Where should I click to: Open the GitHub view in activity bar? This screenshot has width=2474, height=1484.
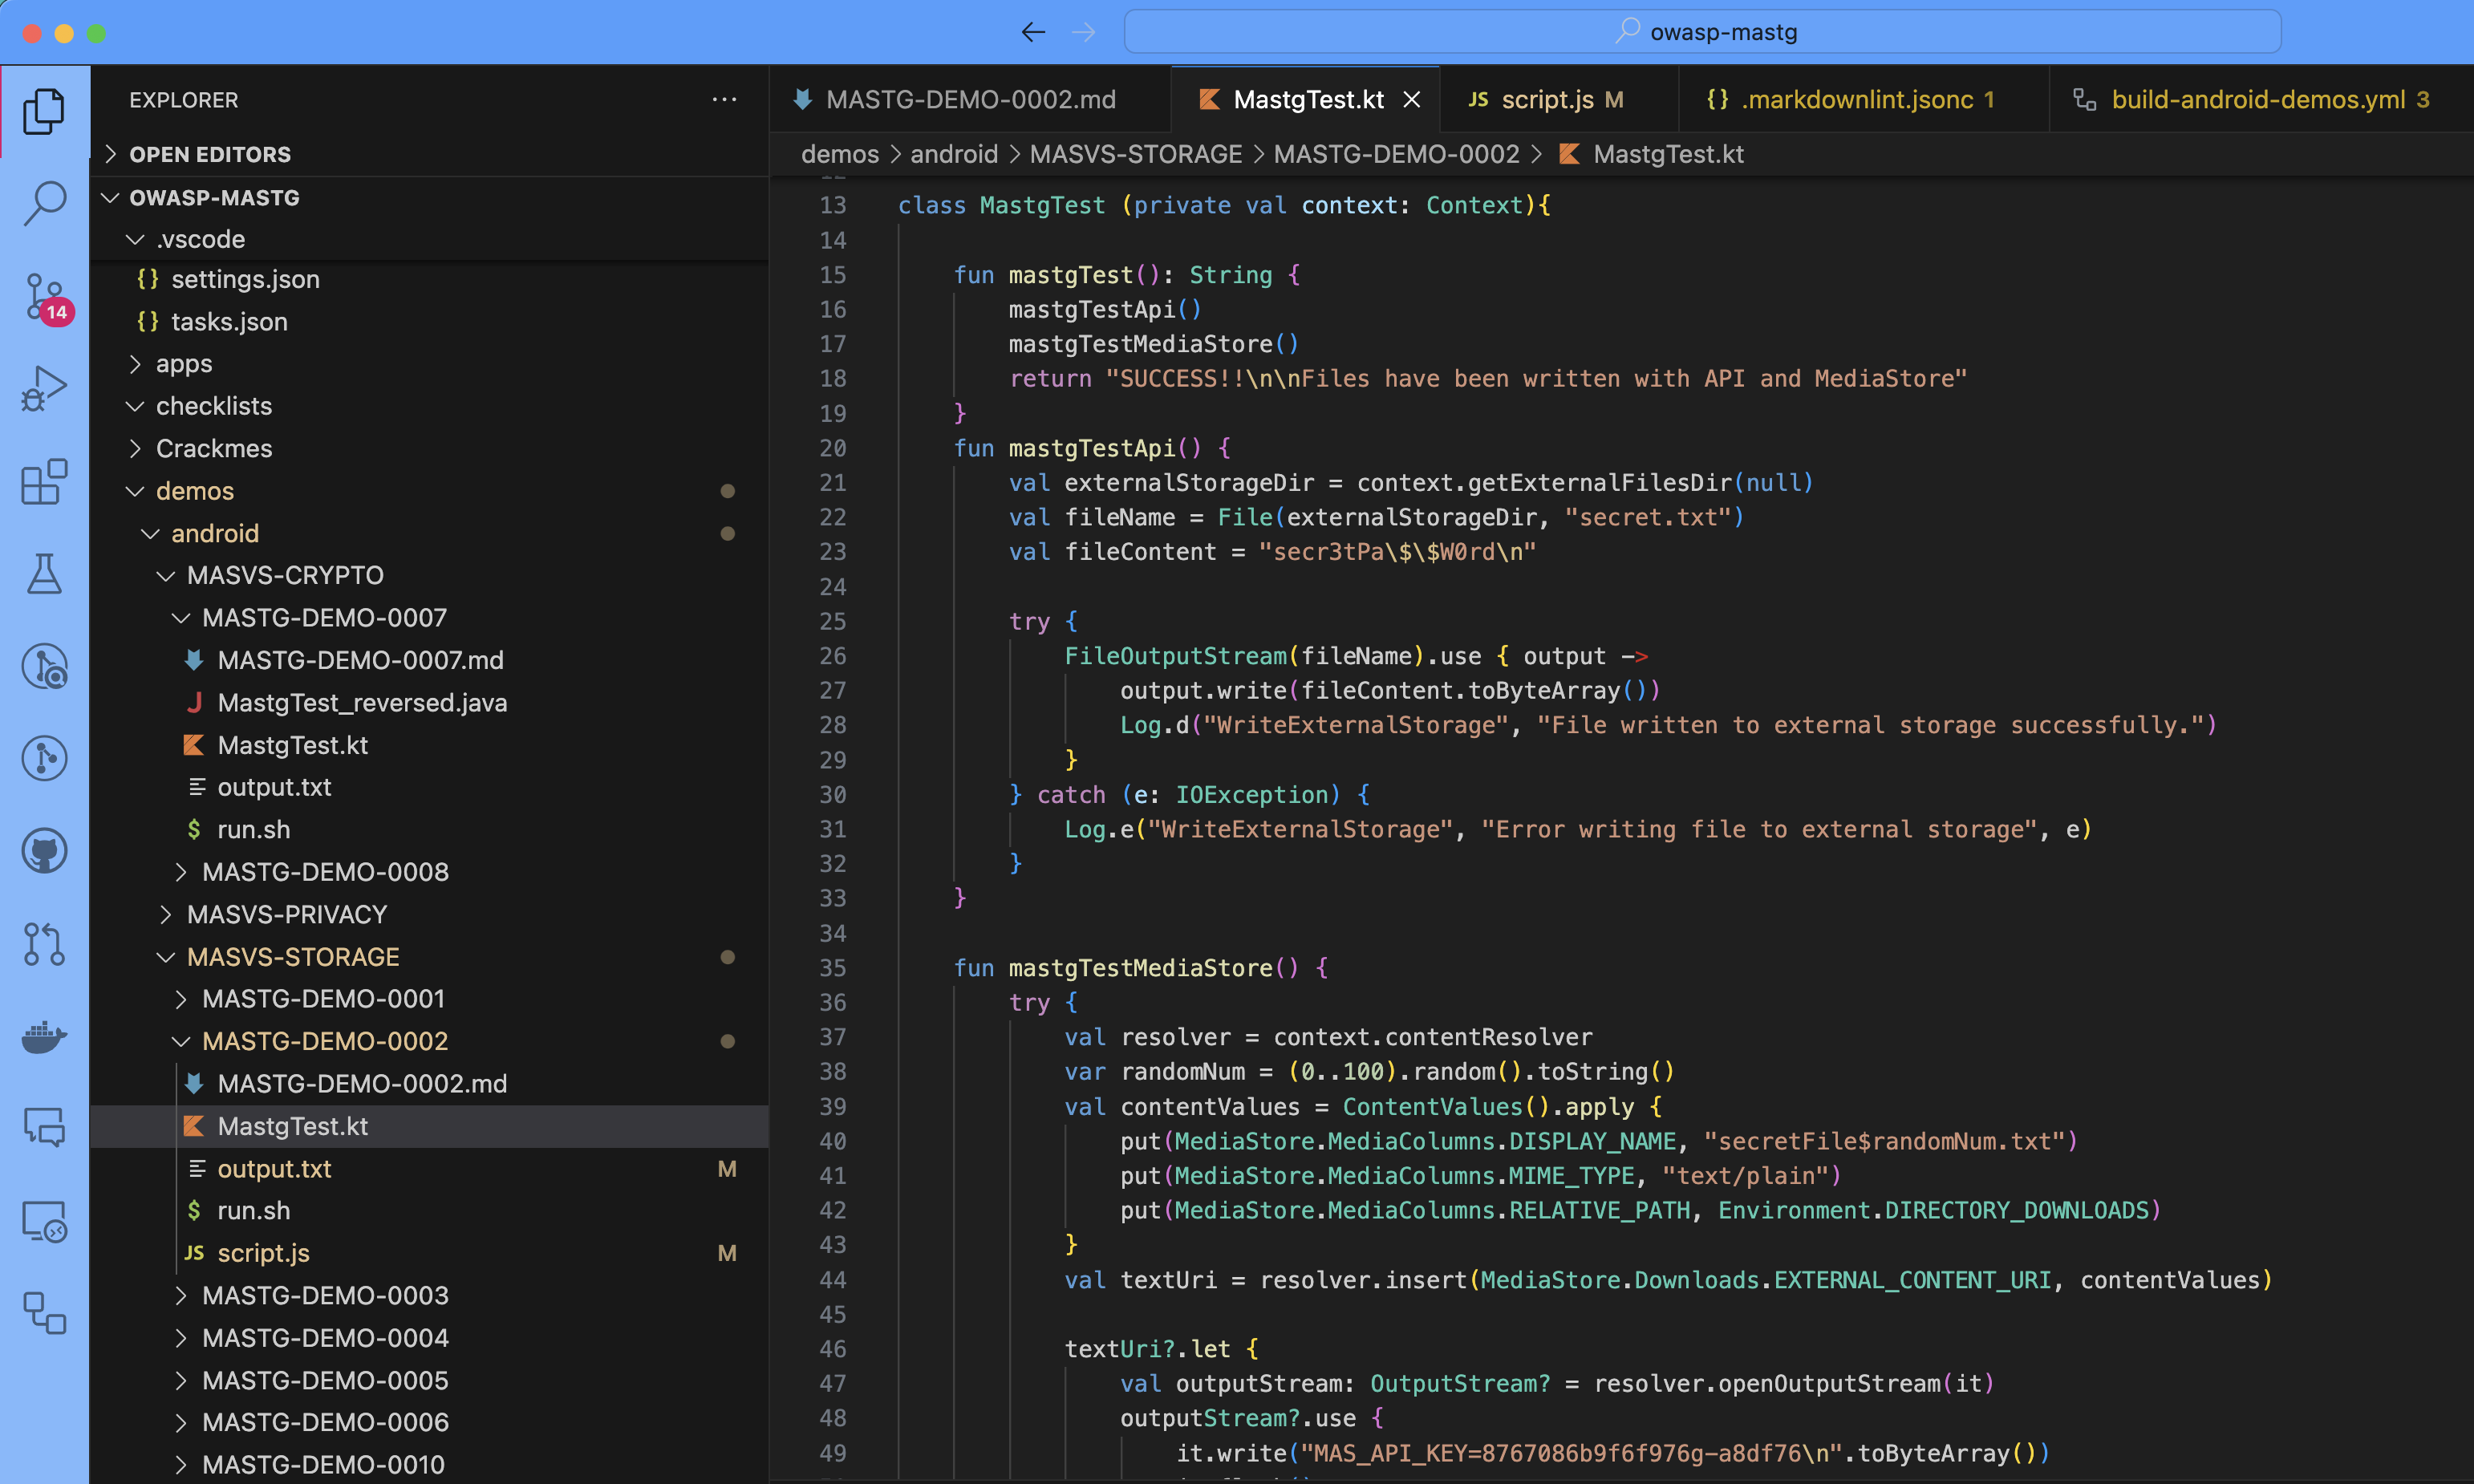(x=44, y=851)
